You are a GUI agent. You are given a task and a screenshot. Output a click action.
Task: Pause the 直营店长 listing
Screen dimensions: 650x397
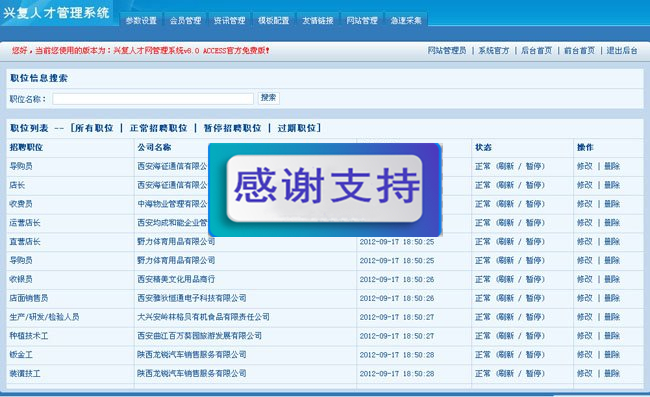(533, 242)
